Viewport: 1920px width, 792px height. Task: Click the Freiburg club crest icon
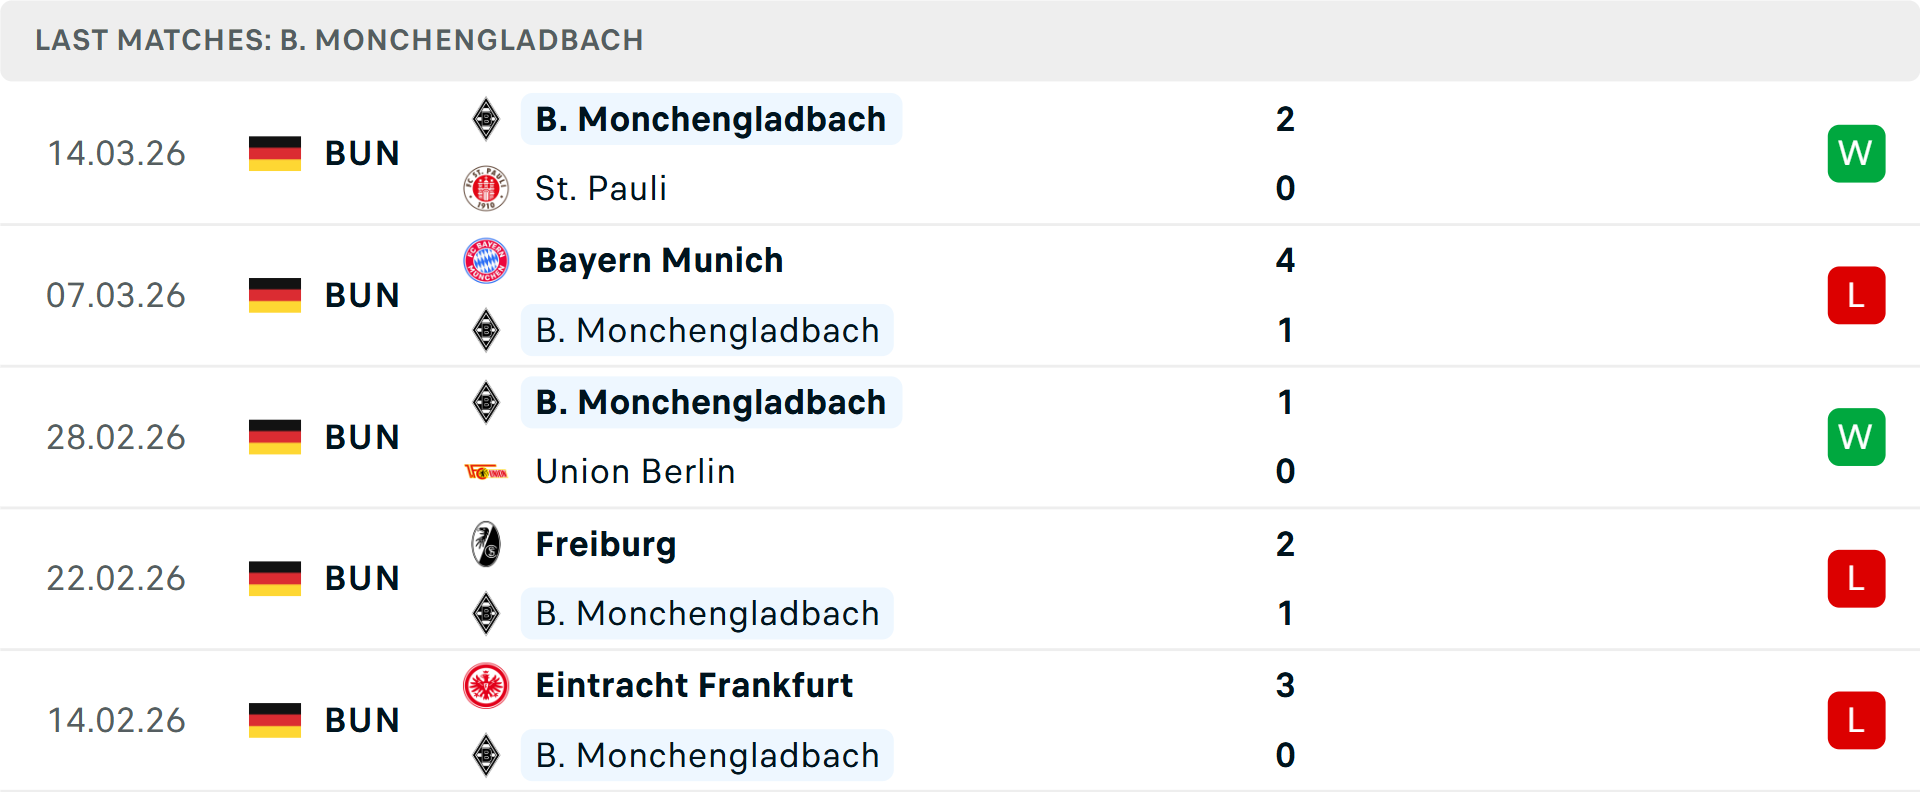(x=486, y=544)
